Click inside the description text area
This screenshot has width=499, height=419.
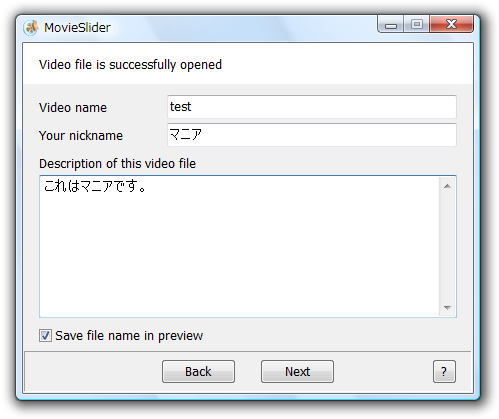(239, 246)
